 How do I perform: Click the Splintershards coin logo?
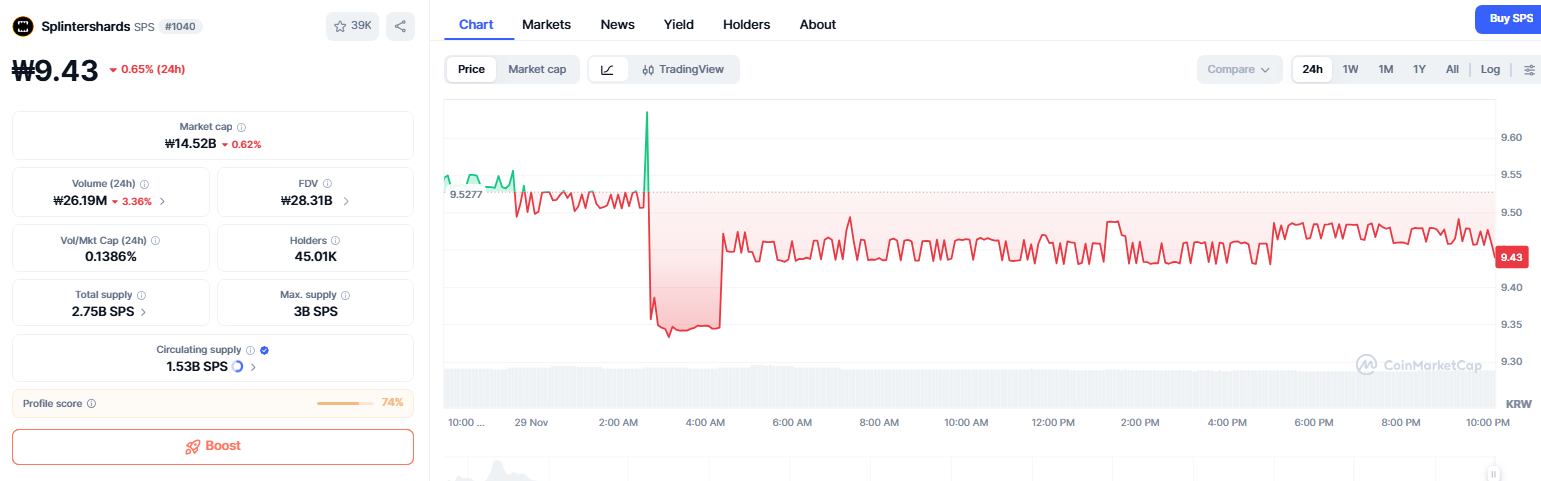[x=23, y=26]
